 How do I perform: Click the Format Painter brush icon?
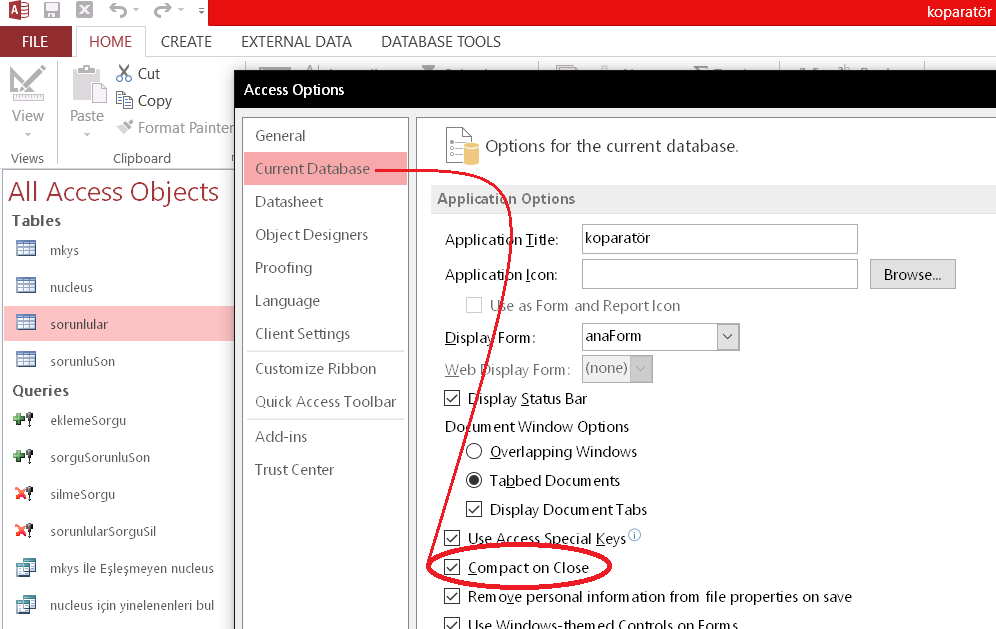pyautogui.click(x=125, y=127)
